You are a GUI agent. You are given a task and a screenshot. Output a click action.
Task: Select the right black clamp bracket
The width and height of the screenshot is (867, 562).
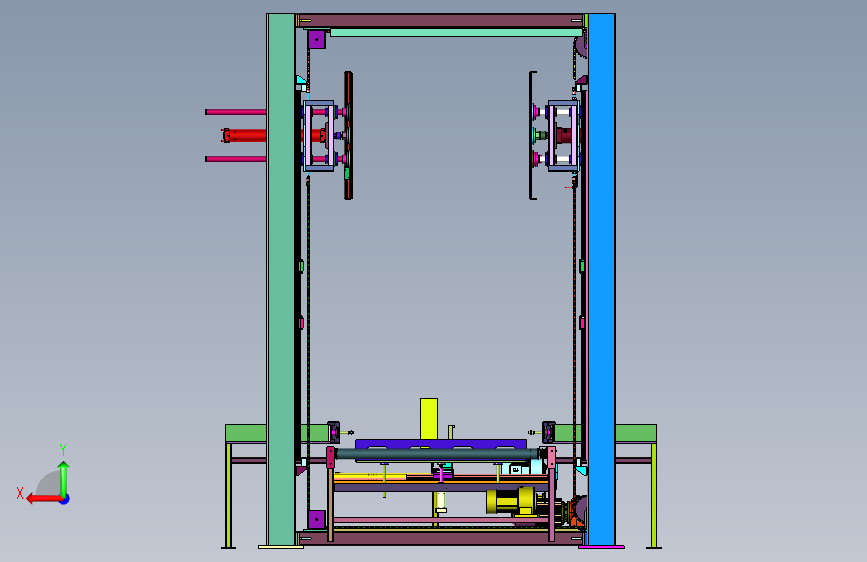pos(532,136)
